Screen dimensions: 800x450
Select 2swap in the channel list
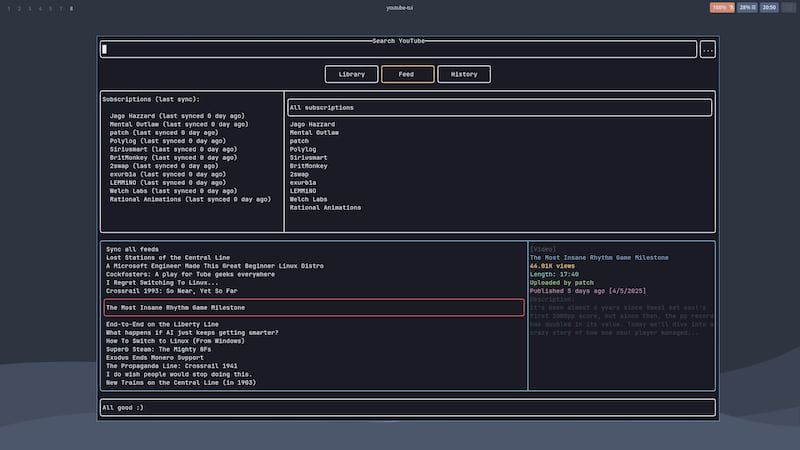(299, 174)
